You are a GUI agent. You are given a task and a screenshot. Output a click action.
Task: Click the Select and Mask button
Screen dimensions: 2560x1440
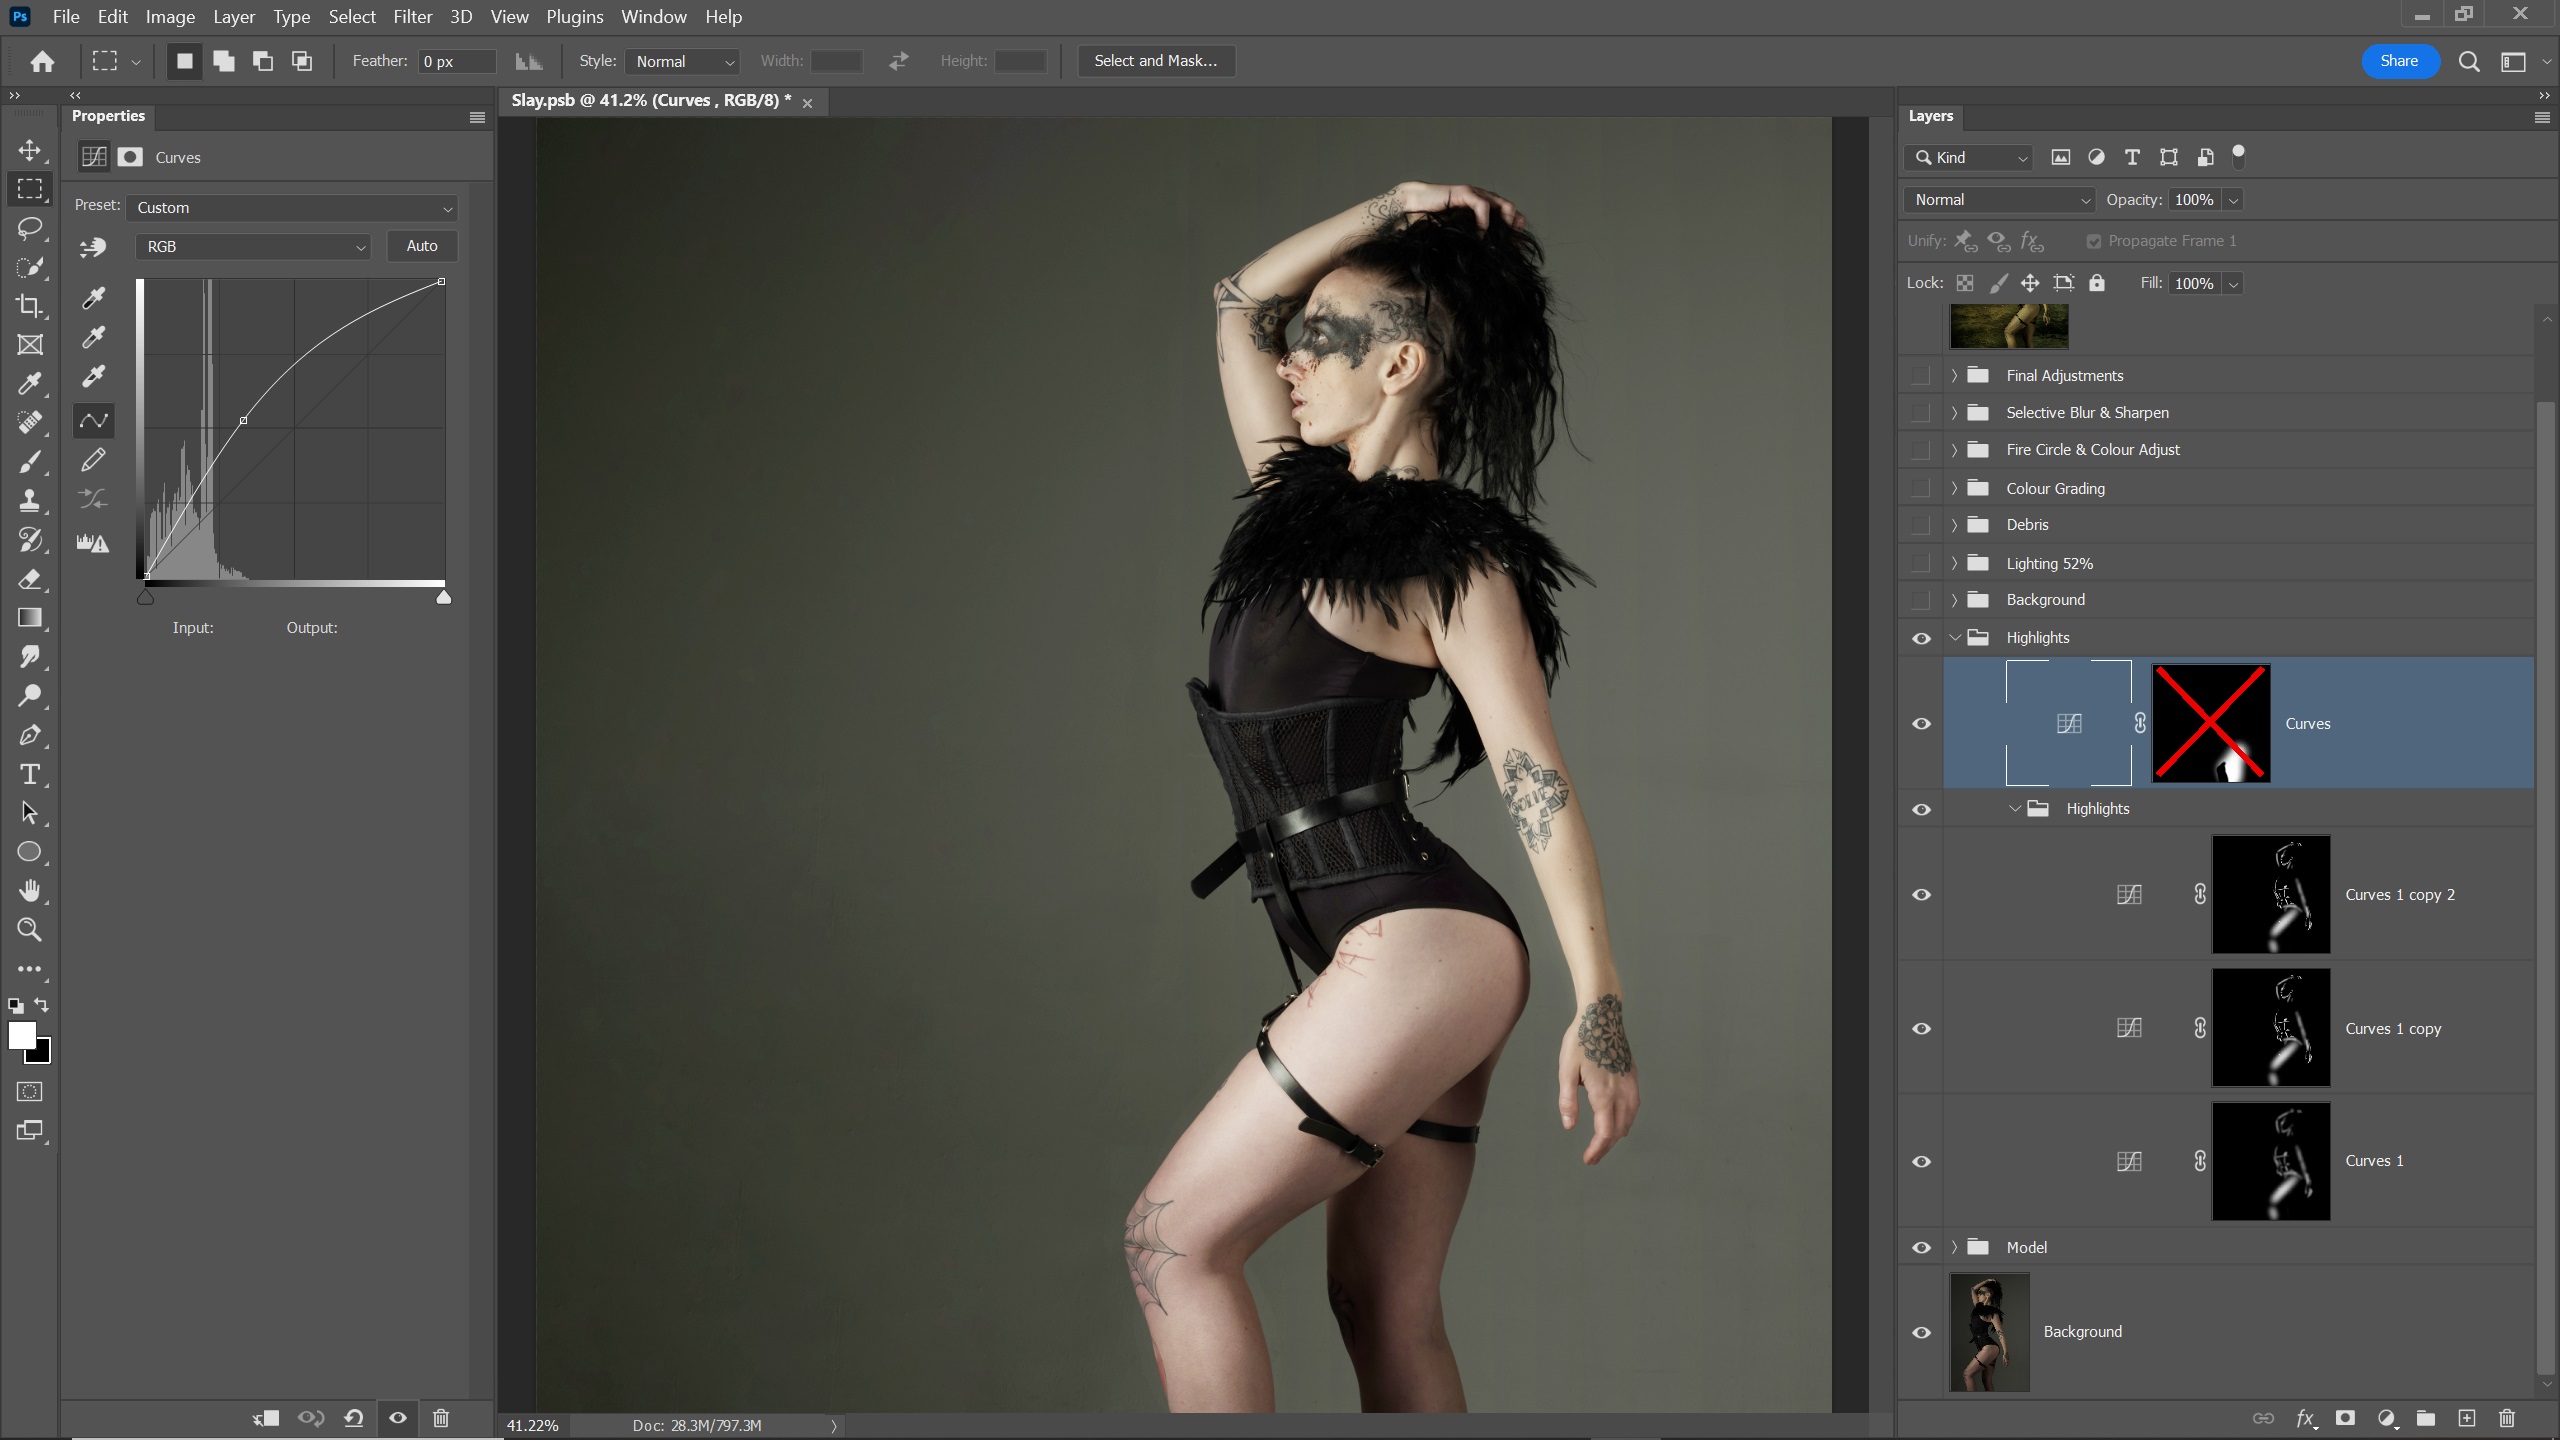[x=1155, y=61]
